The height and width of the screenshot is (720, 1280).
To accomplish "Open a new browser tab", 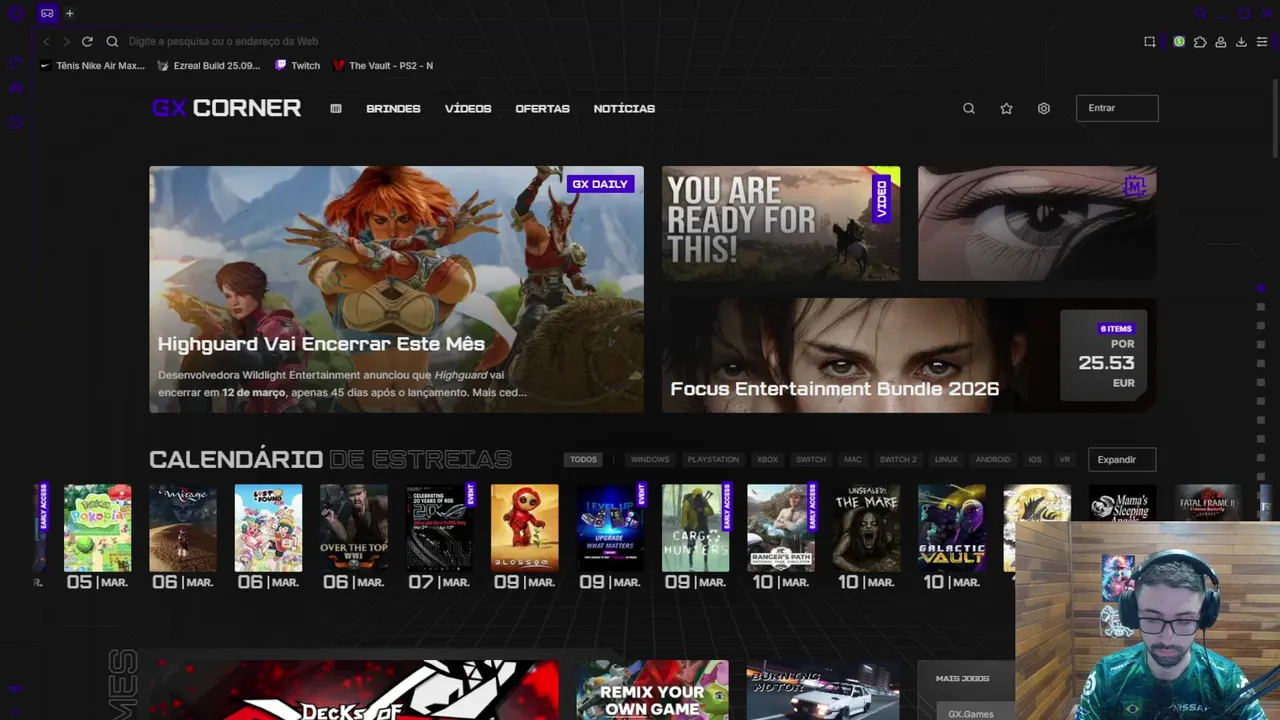I will pyautogui.click(x=70, y=13).
